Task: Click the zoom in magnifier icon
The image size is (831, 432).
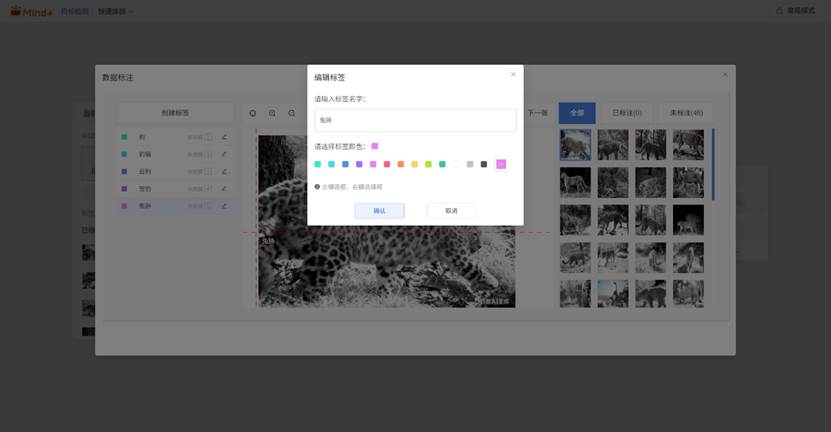Action: pos(272,113)
